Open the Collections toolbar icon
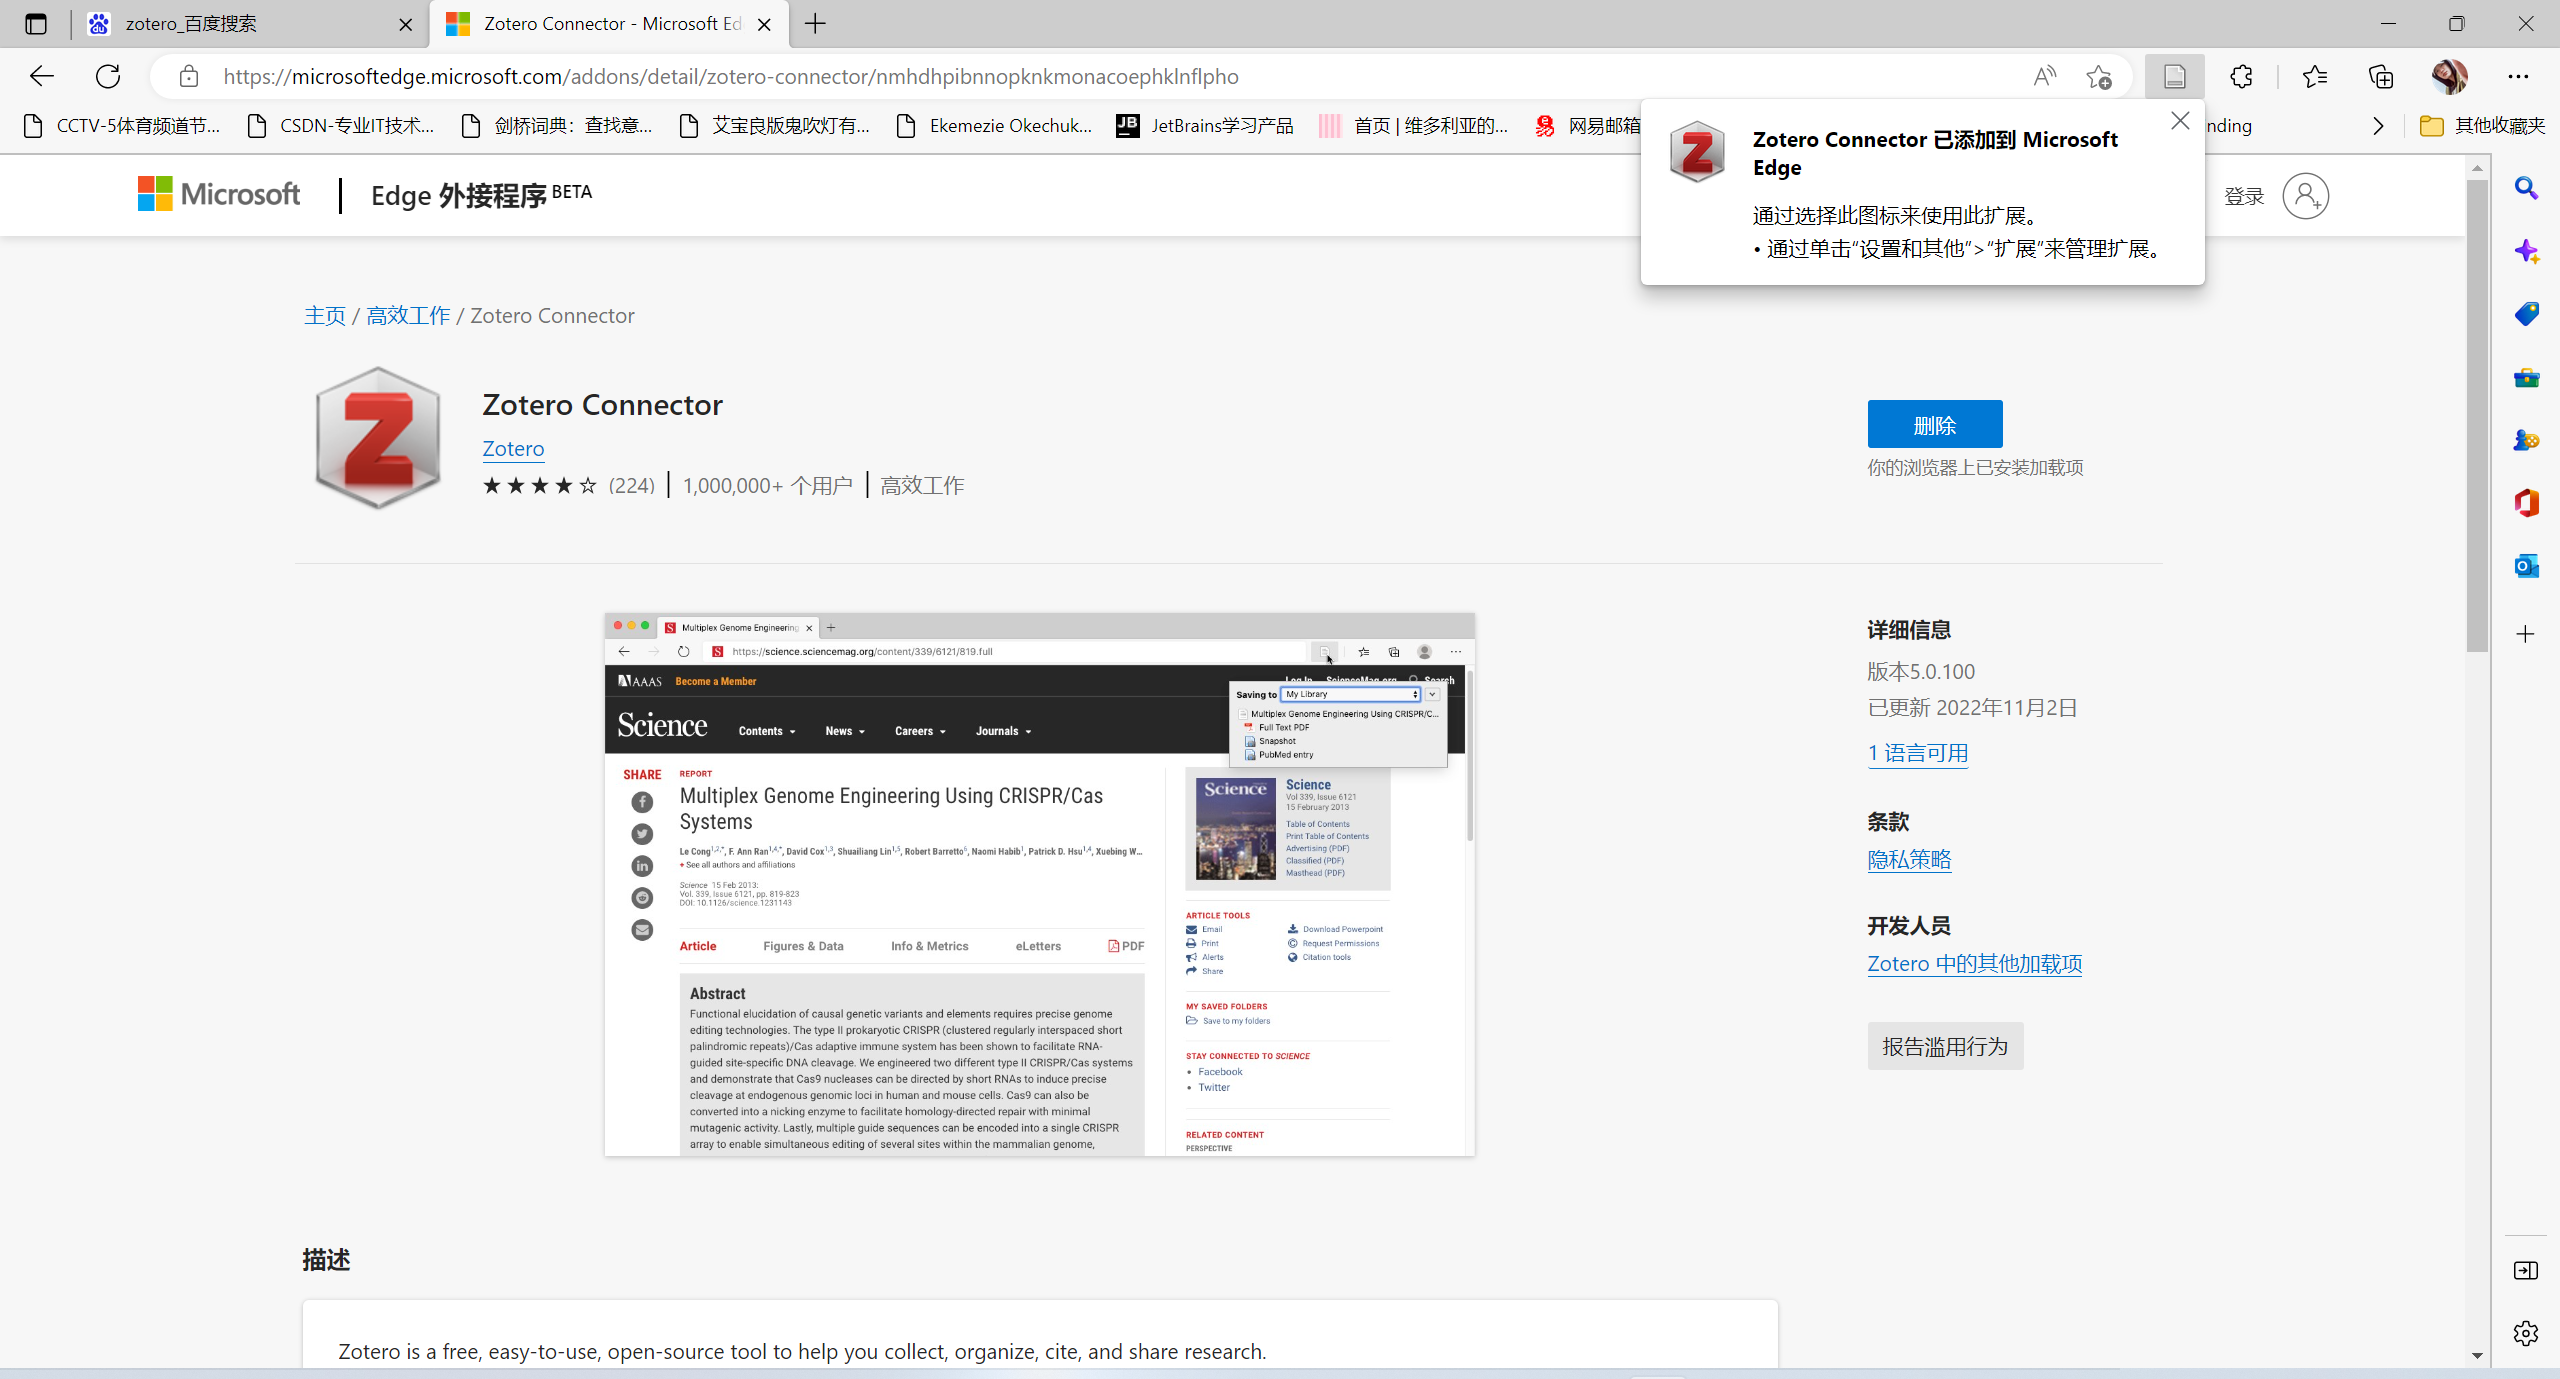 [2381, 77]
